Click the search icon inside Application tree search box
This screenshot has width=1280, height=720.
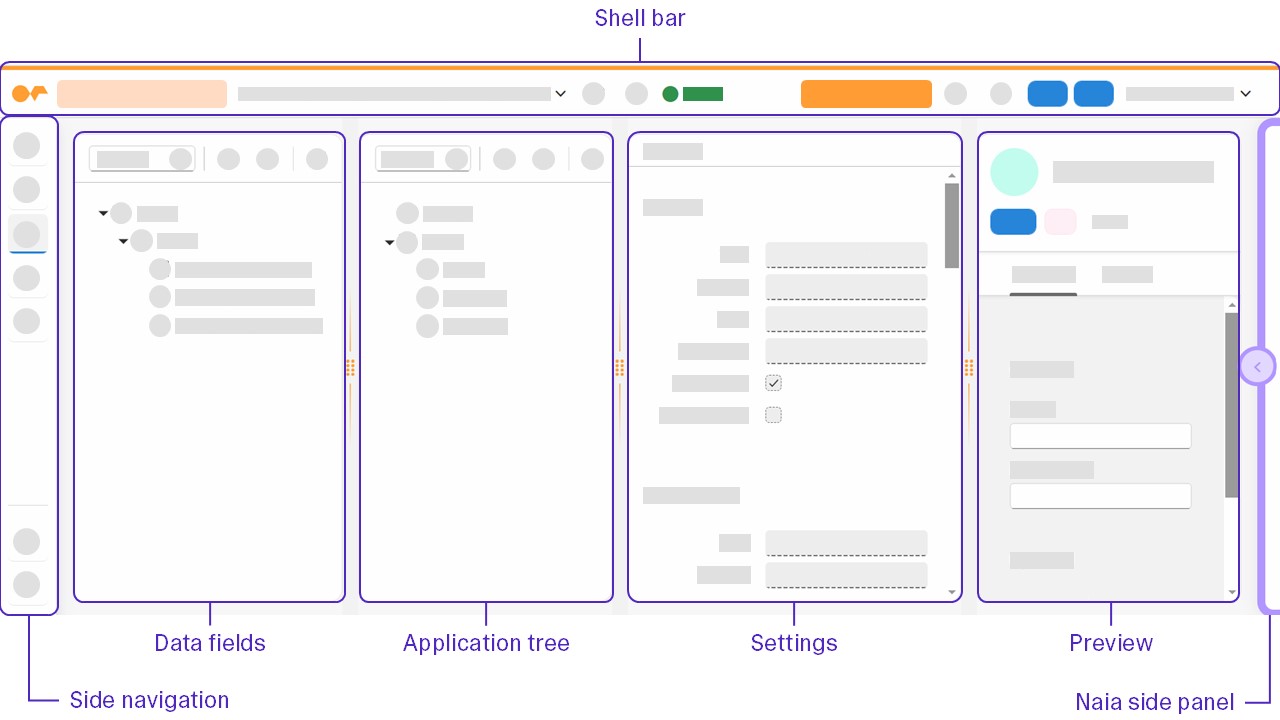457,158
